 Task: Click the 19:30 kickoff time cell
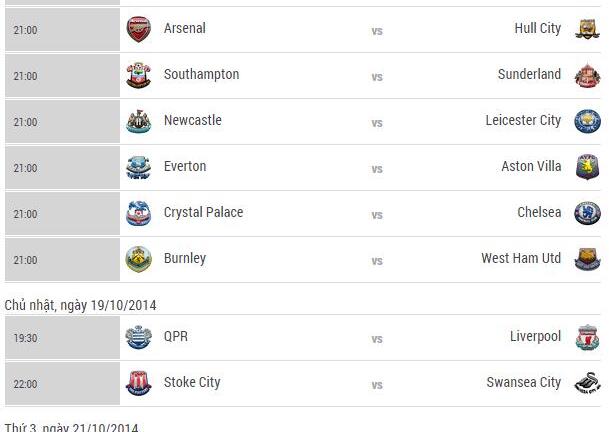pyautogui.click(x=62, y=338)
